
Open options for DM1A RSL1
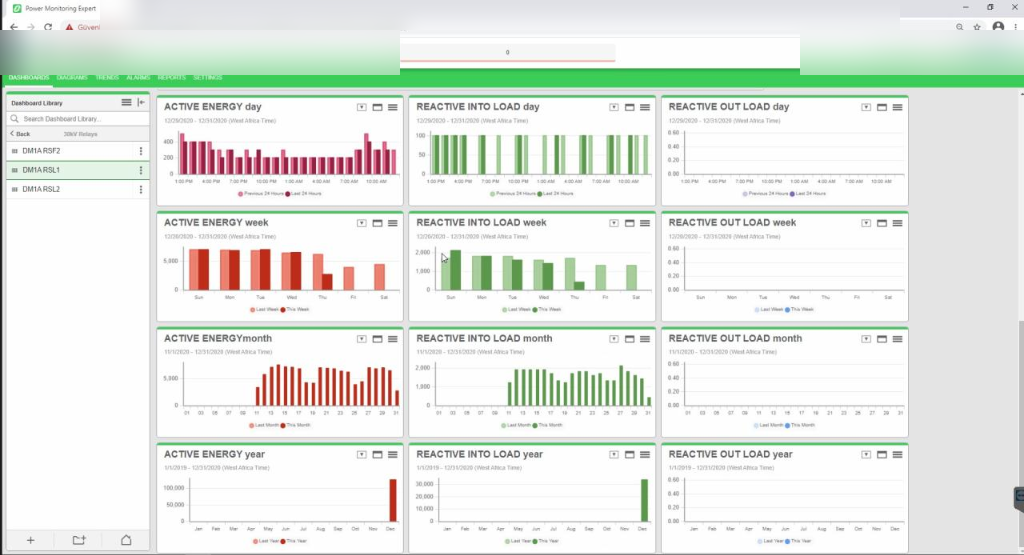[x=140, y=170]
